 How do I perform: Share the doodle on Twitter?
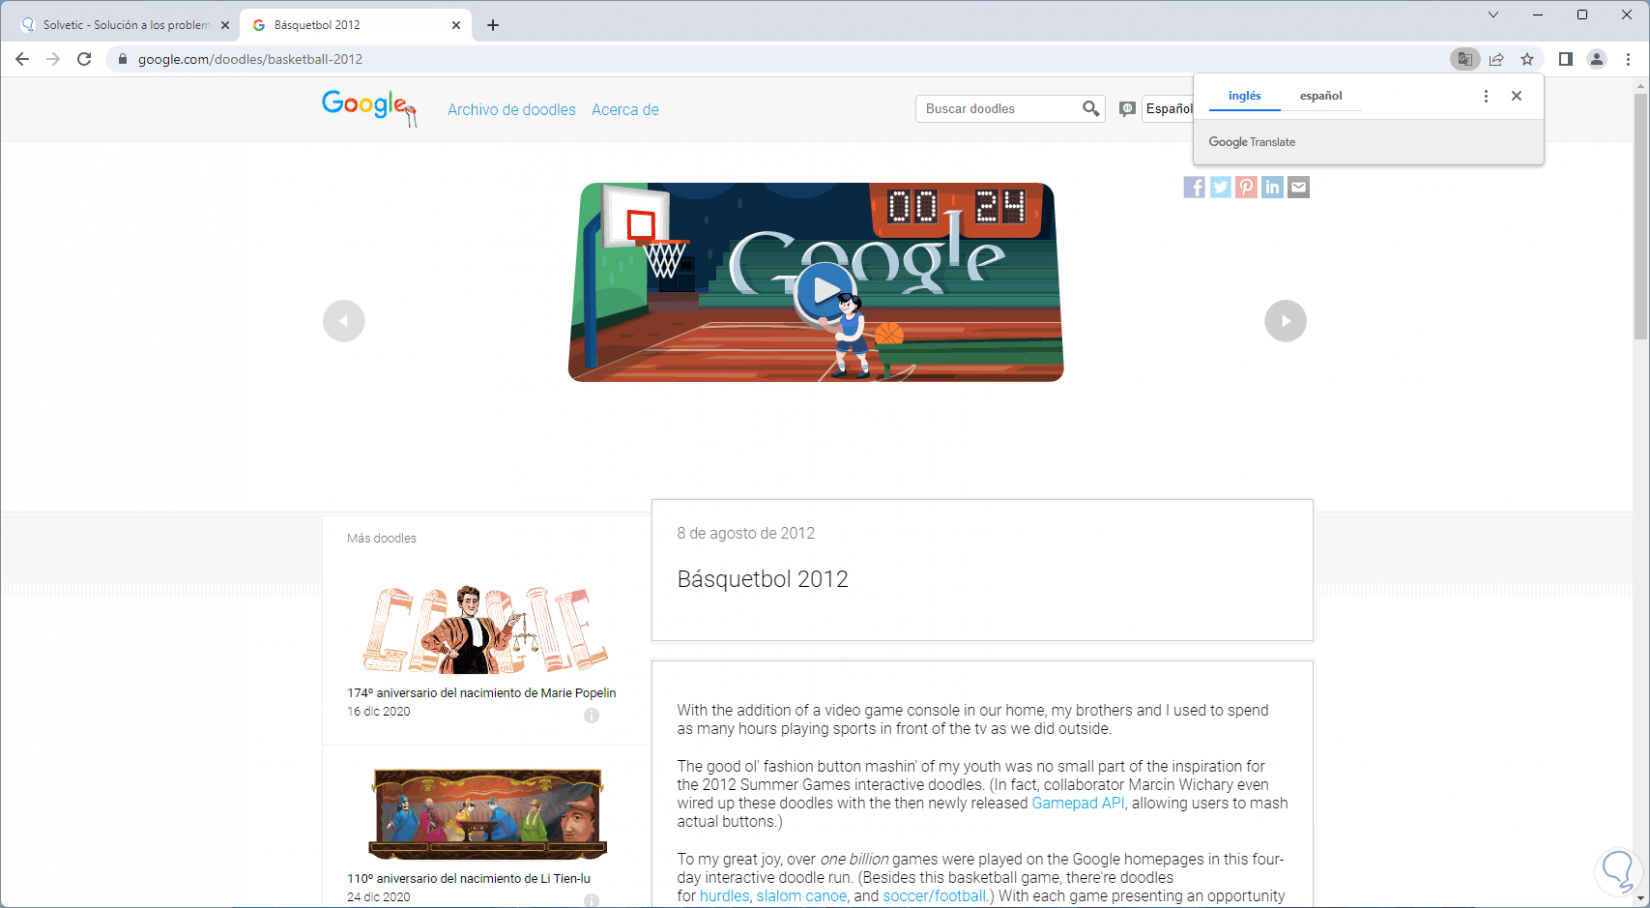(x=1220, y=187)
